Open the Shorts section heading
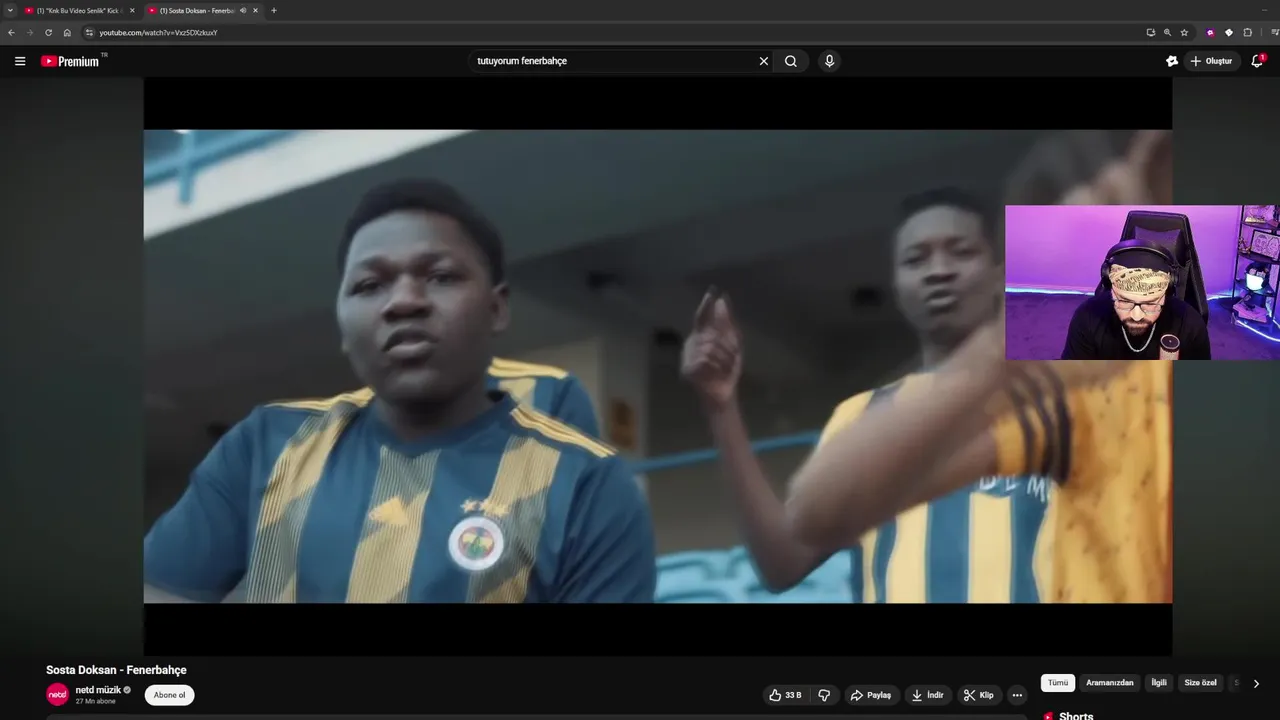This screenshot has height=720, width=1280. pos(1076,716)
